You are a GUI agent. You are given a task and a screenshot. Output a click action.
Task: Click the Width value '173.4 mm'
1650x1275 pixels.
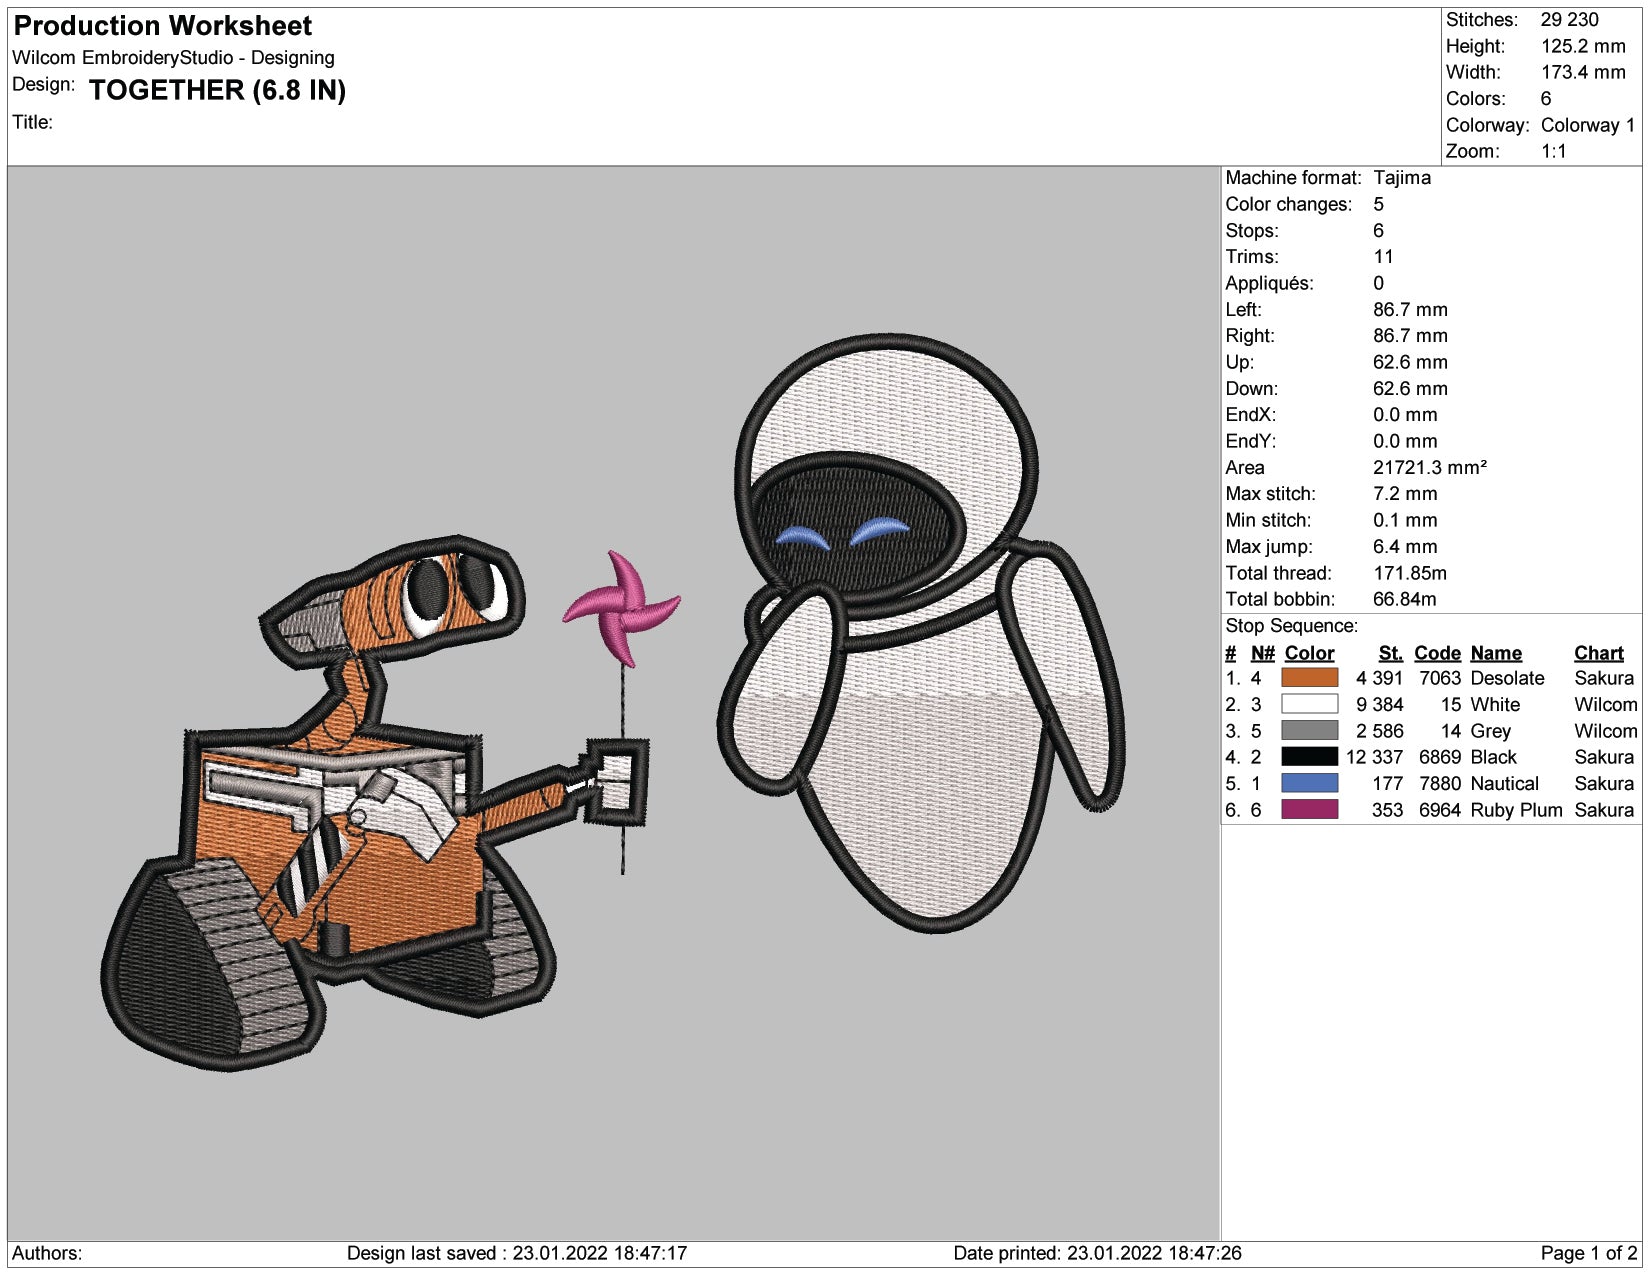tap(1583, 72)
